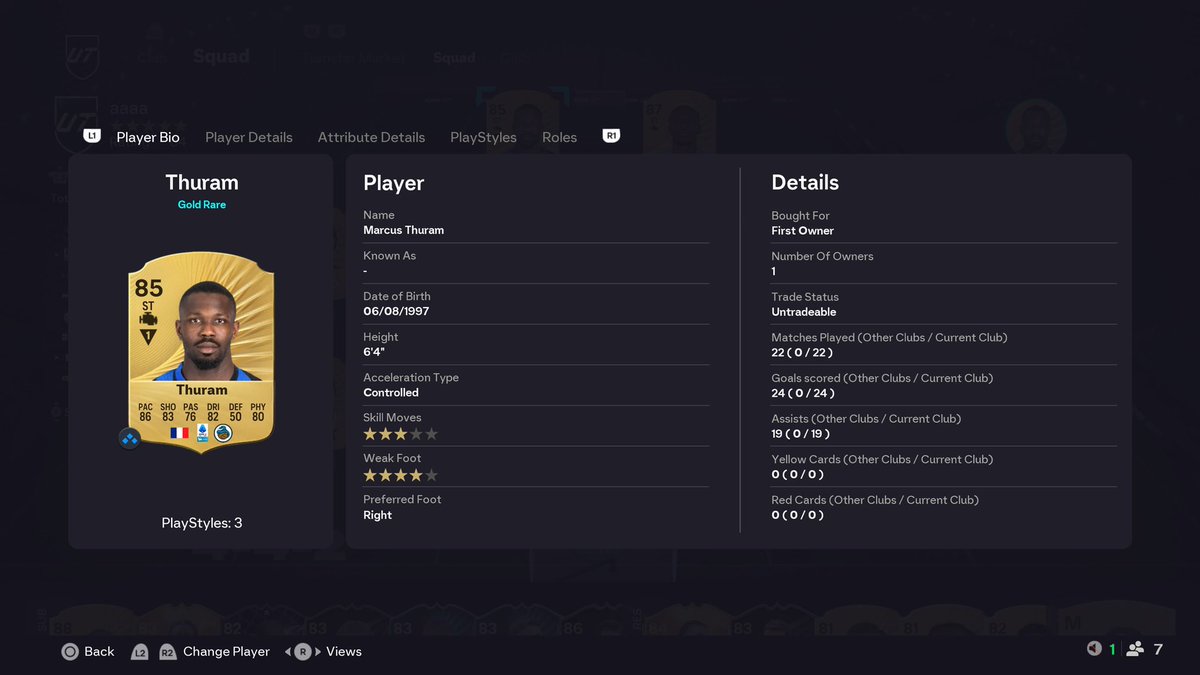Click the France flag on the card
The image size is (1200, 675).
(x=180, y=433)
